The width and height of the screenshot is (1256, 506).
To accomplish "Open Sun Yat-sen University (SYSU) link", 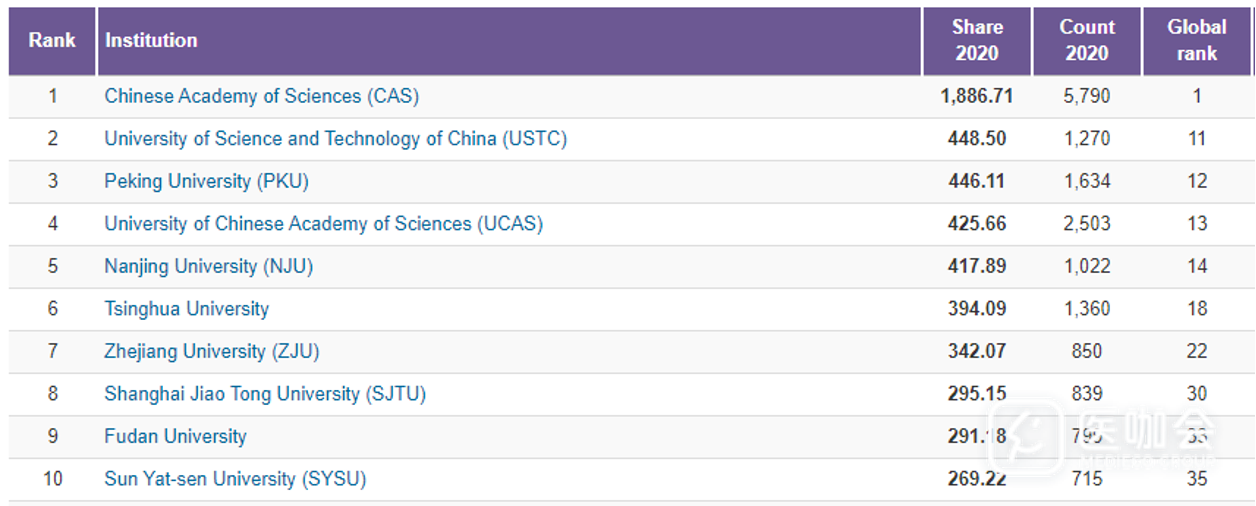I will (x=235, y=479).
